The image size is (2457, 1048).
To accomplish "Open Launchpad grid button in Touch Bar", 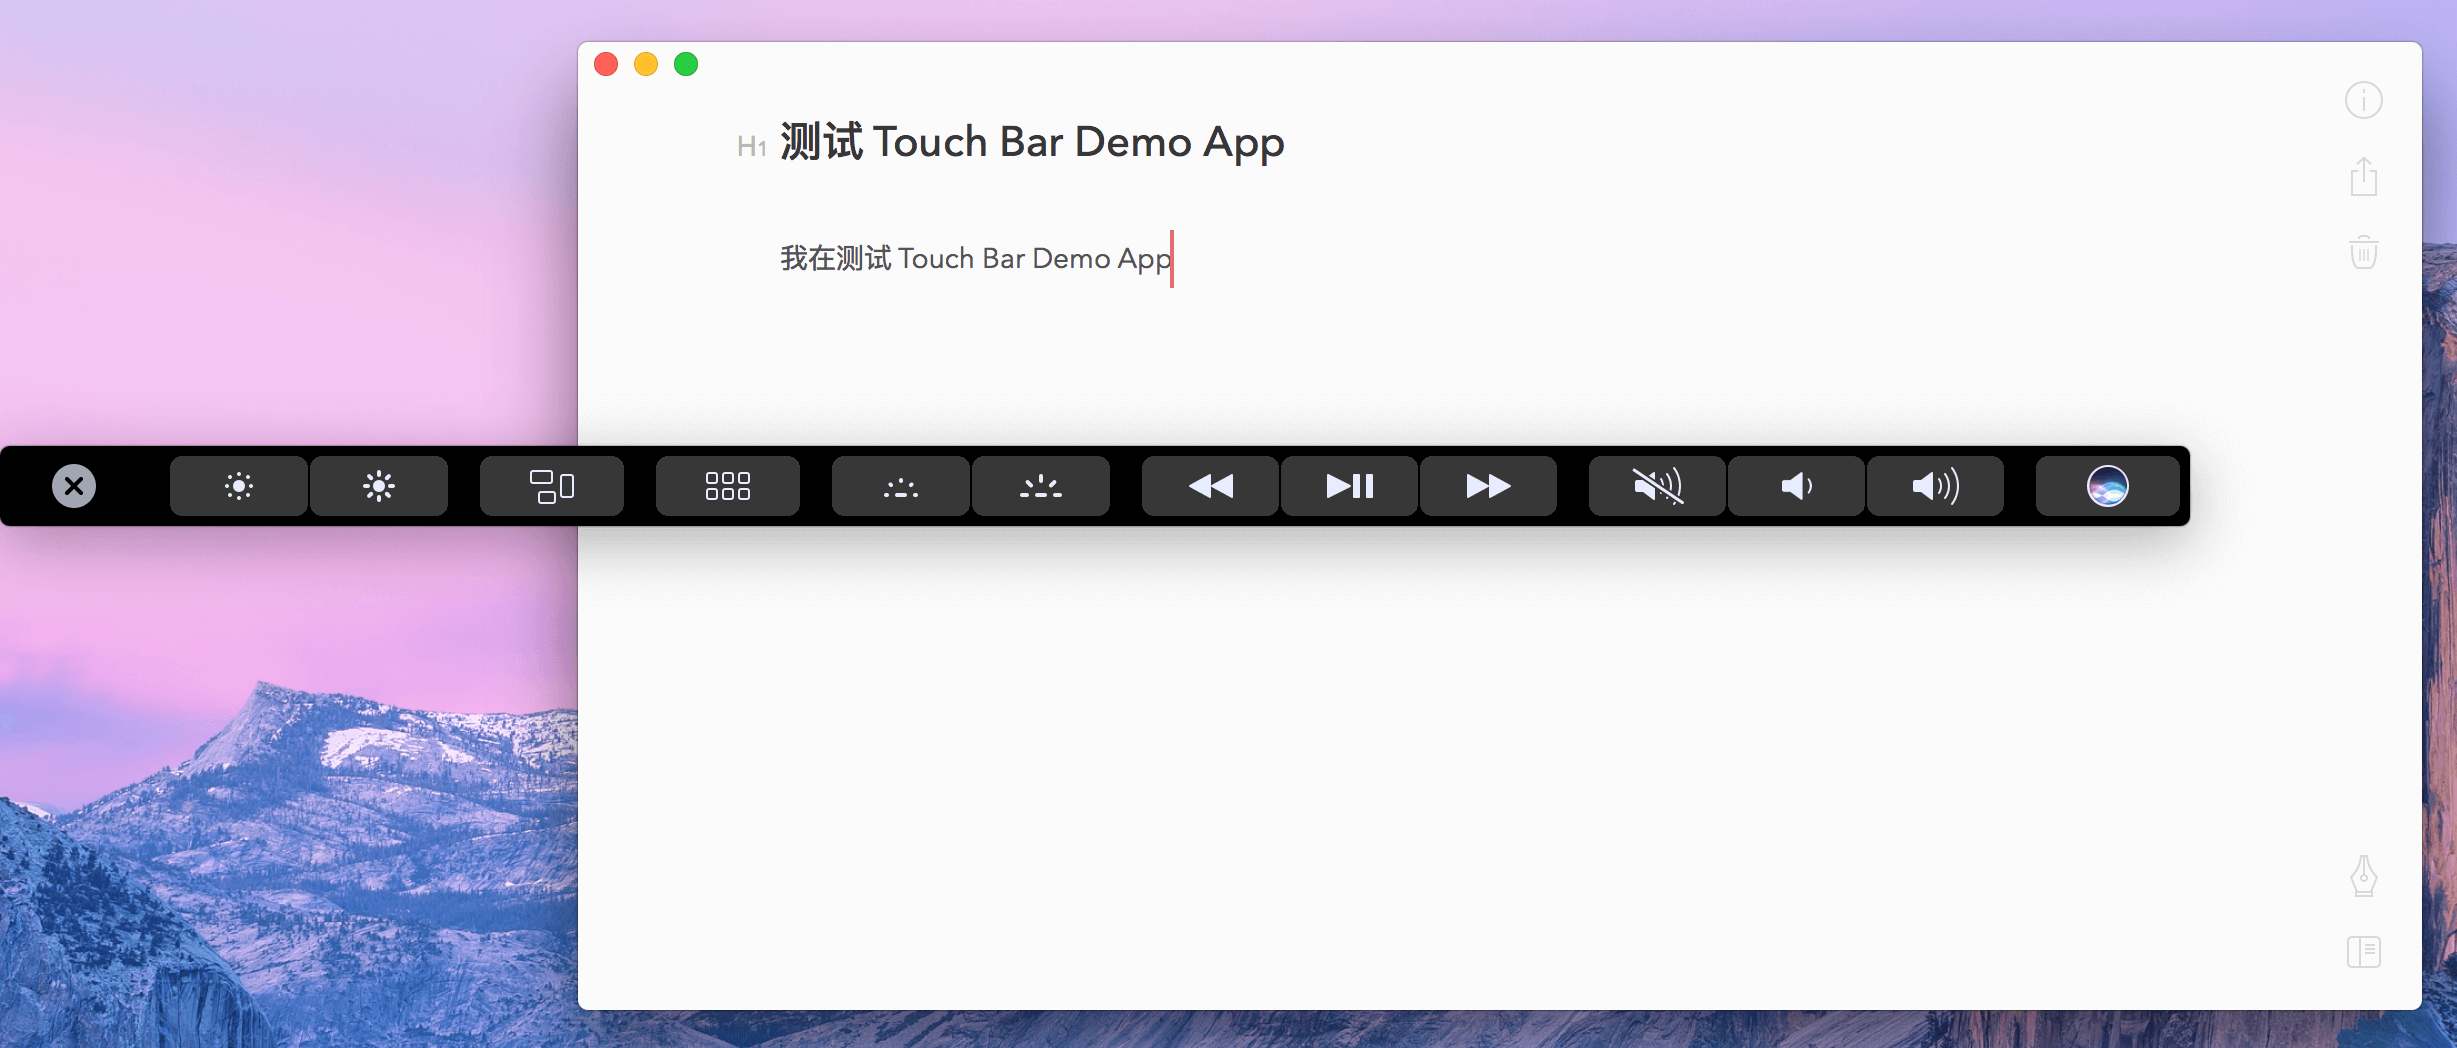I will (x=728, y=486).
